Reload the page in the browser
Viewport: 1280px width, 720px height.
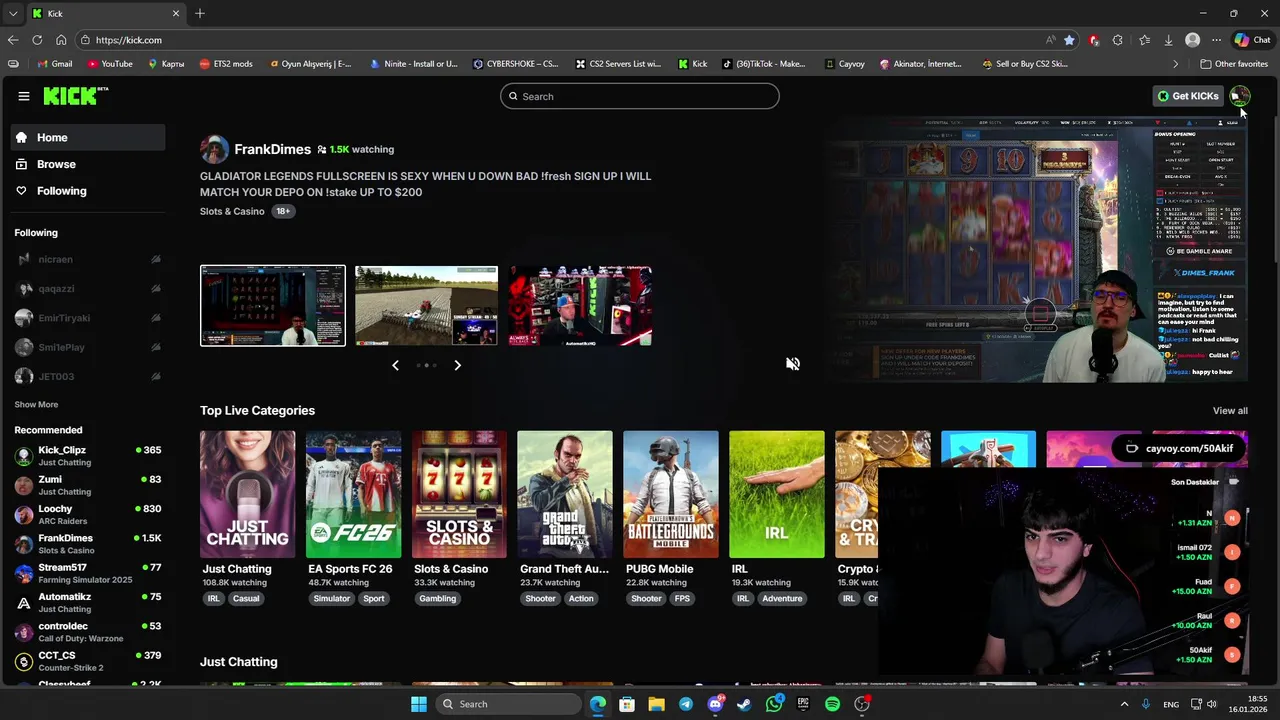point(37,40)
